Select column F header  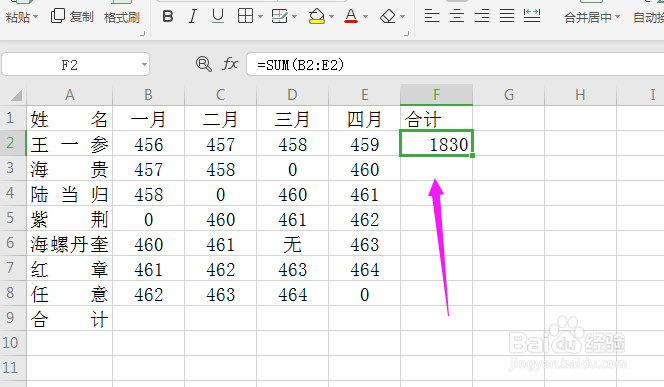tap(437, 95)
